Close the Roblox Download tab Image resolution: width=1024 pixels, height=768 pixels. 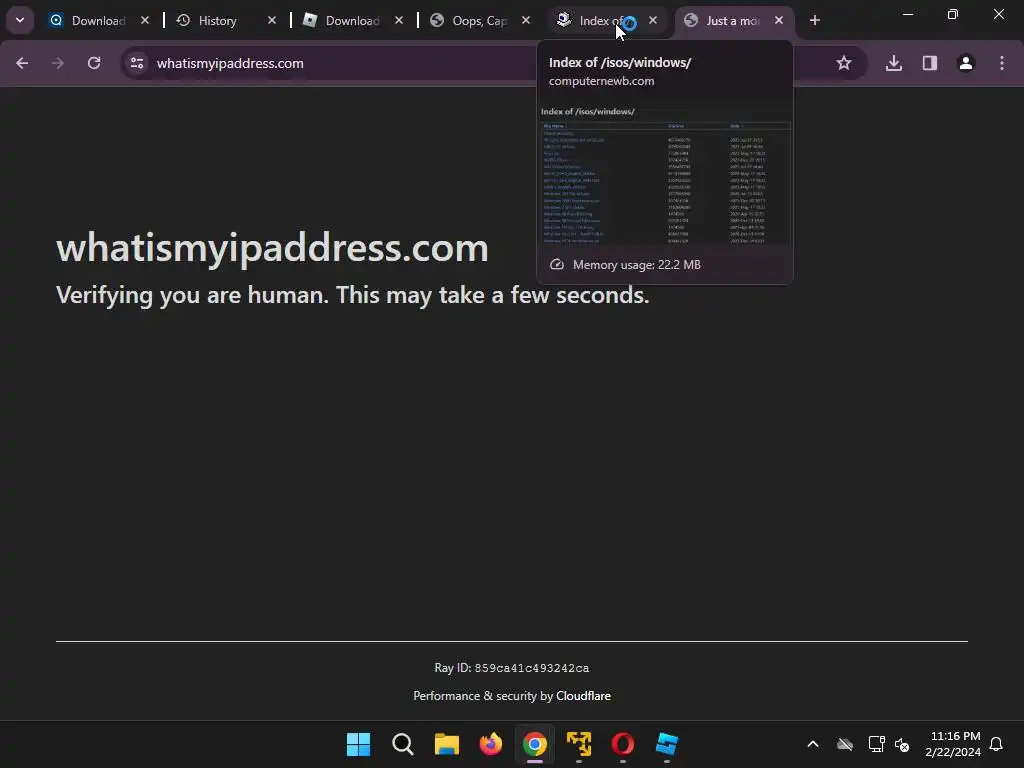pos(398,20)
